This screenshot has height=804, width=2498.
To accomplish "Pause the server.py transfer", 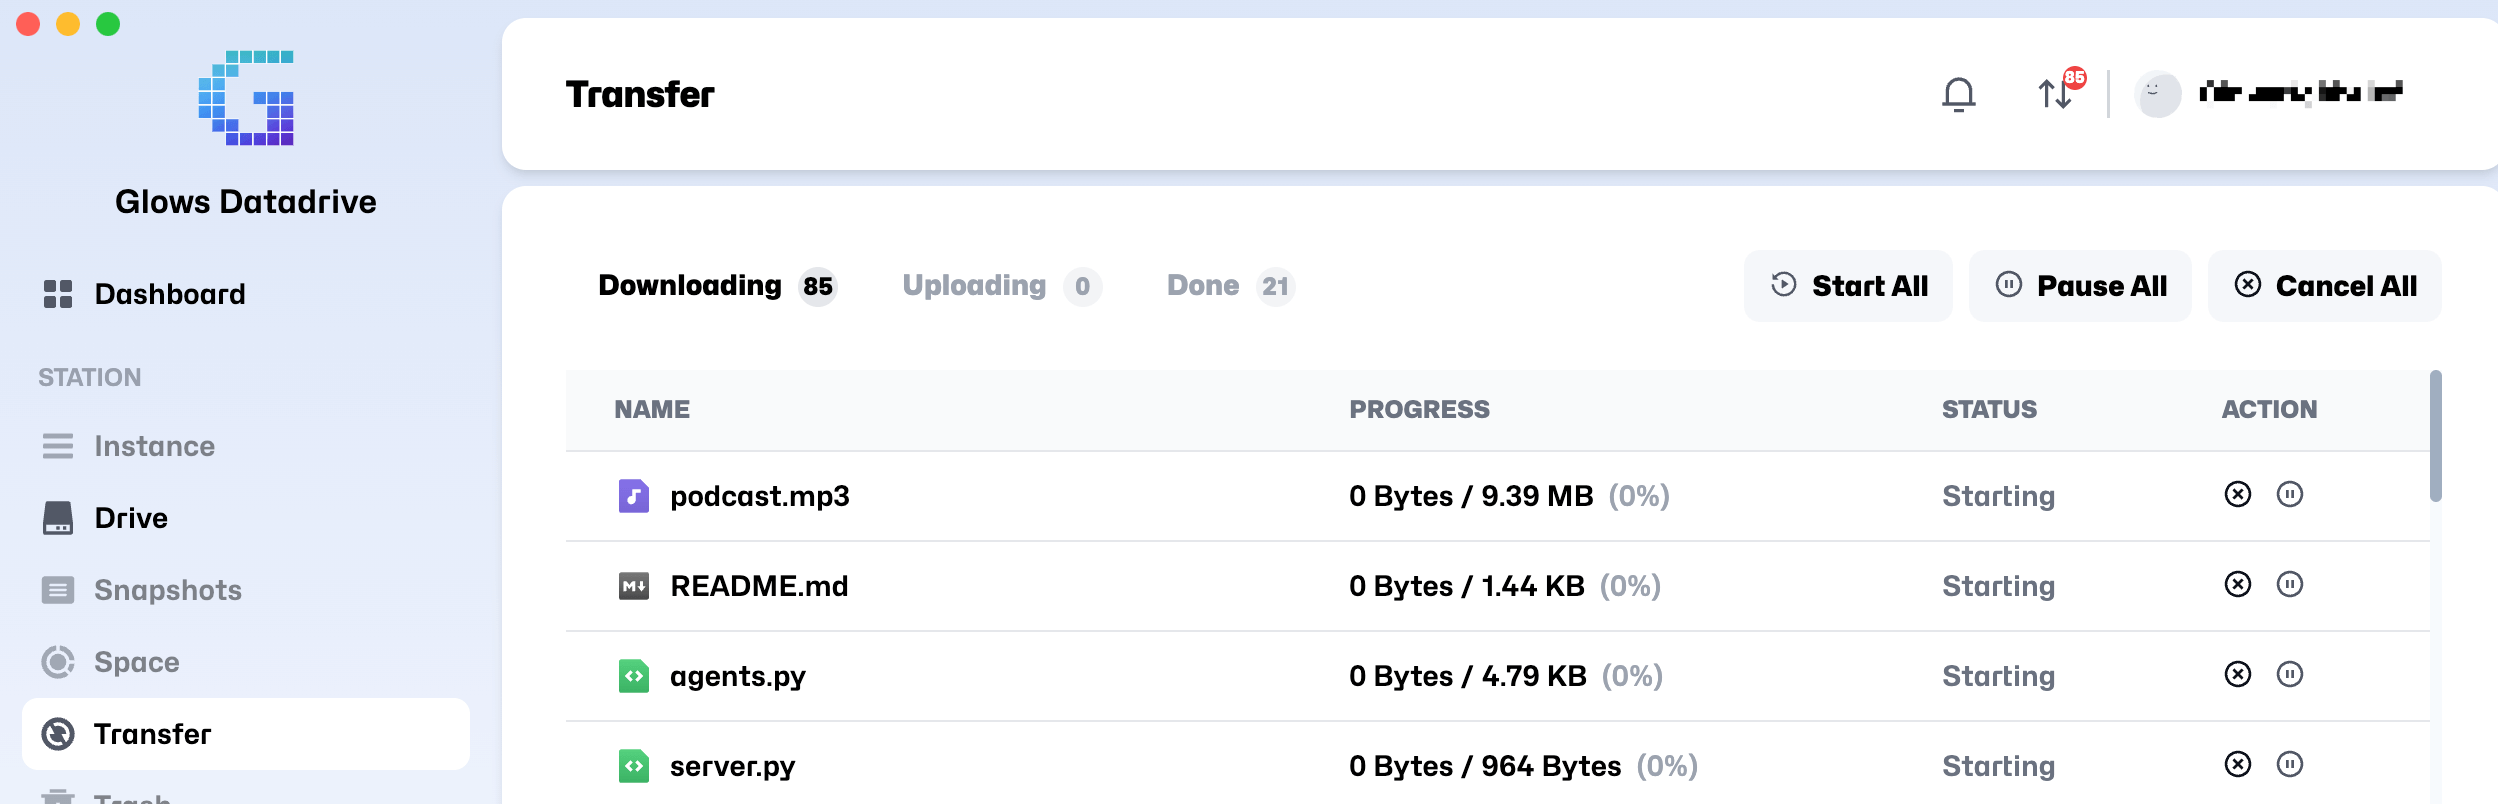I will pyautogui.click(x=2289, y=765).
